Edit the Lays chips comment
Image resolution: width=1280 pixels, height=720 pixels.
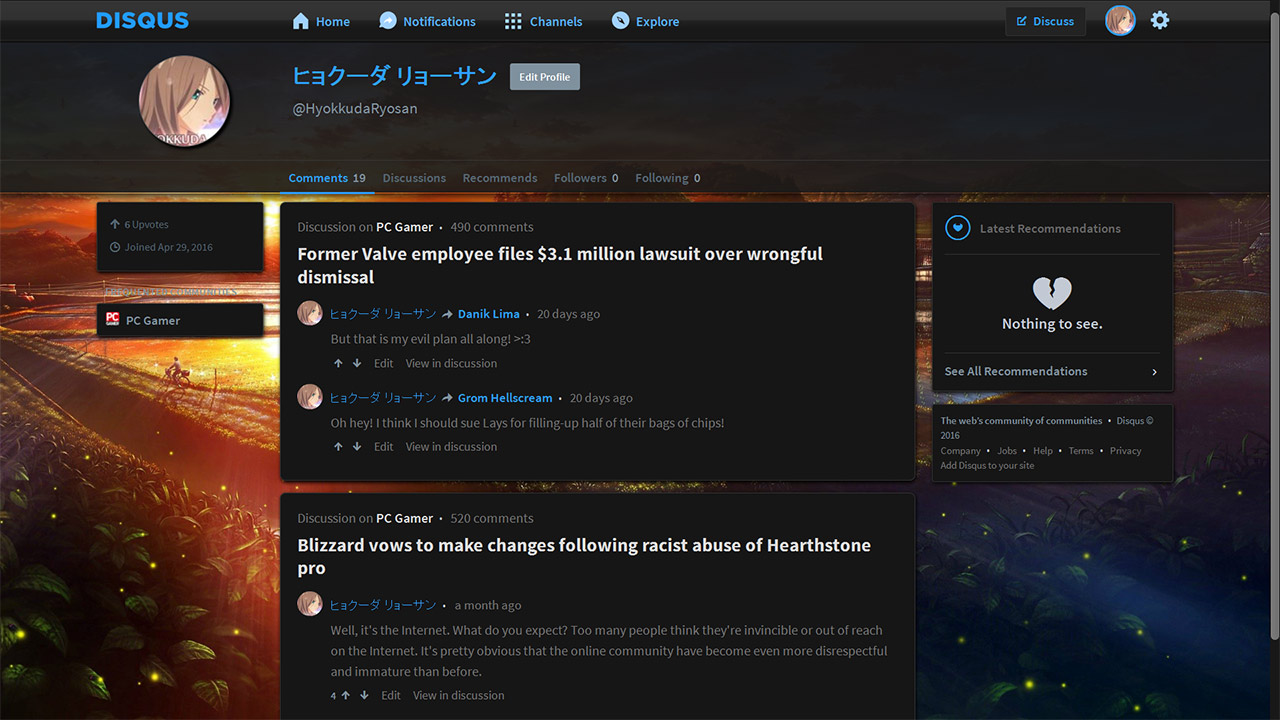click(384, 447)
